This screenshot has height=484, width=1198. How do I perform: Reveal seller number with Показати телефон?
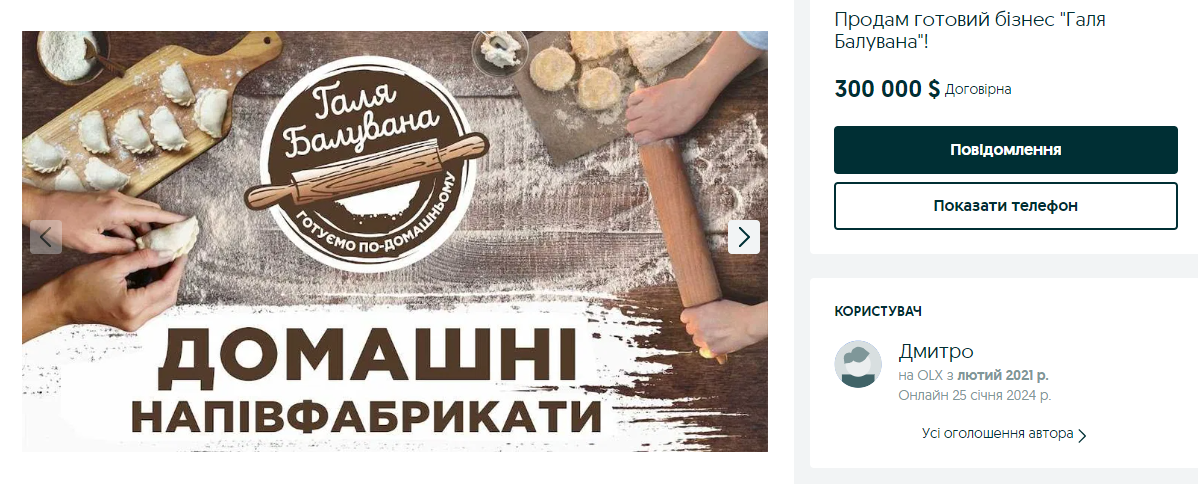pyautogui.click(x=1005, y=206)
